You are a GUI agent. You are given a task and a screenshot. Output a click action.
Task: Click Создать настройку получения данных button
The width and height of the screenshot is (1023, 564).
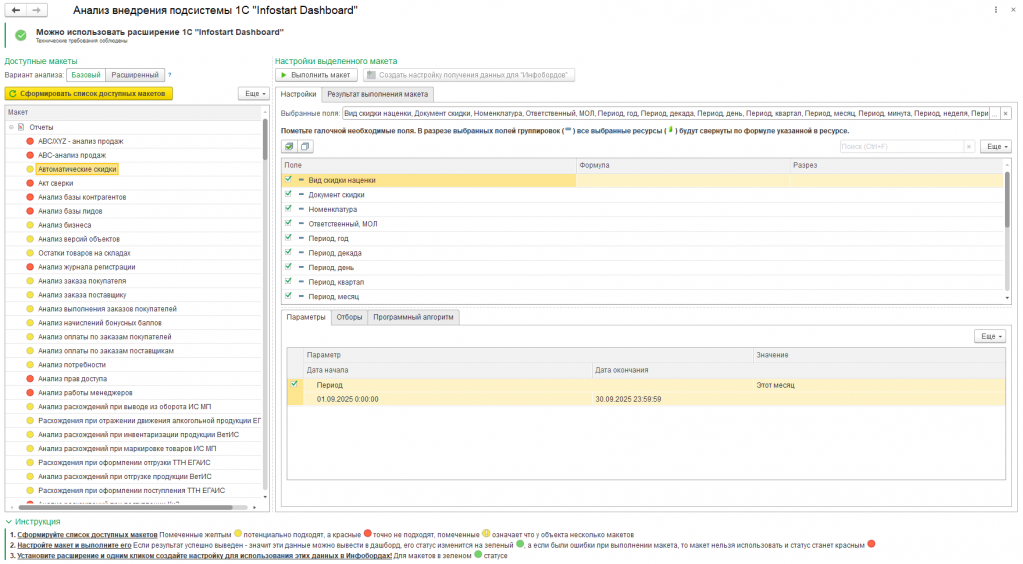tap(467, 75)
